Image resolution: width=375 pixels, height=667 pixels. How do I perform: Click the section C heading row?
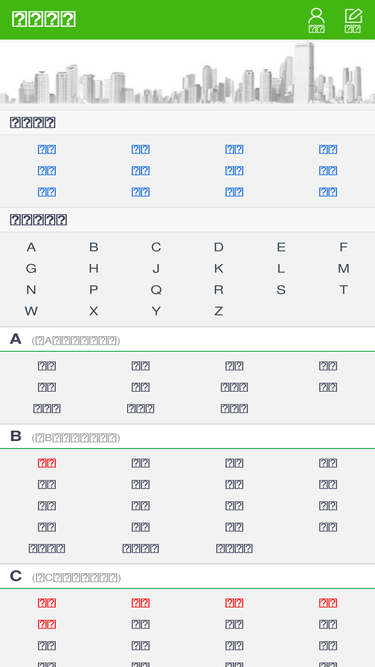(188, 577)
